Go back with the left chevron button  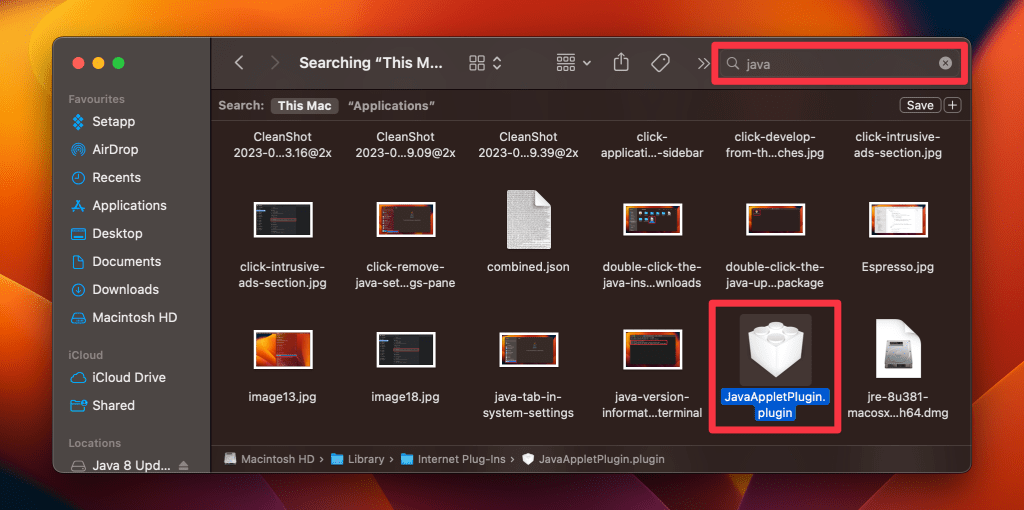tap(239, 63)
